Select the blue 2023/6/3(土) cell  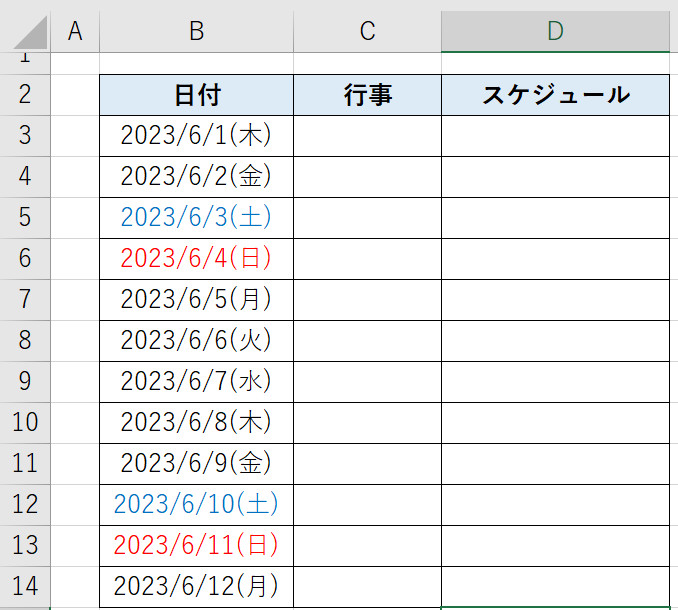(196, 218)
